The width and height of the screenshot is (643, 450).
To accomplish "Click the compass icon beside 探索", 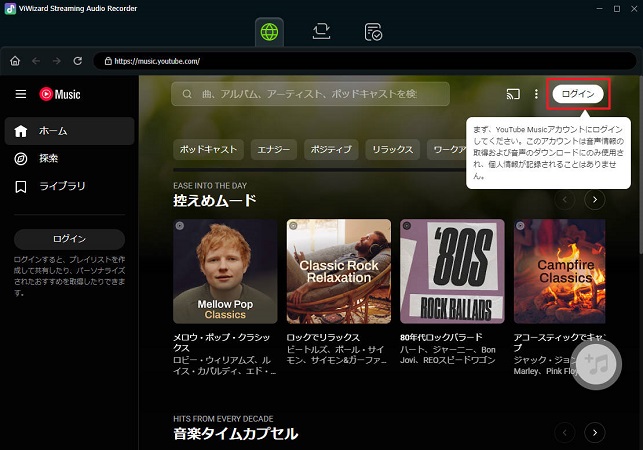I will [21, 158].
